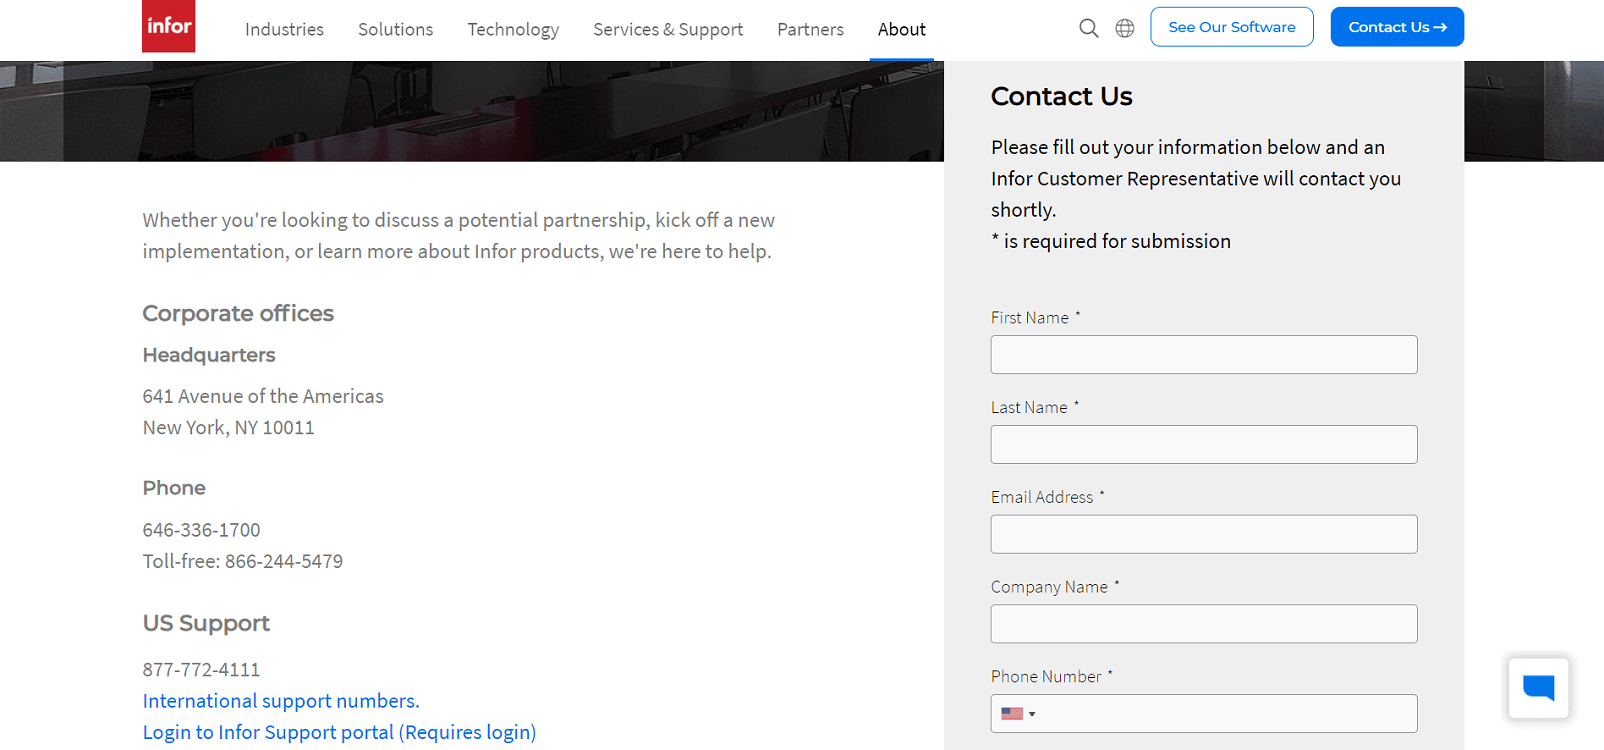Focus the First Name field
Viewport: 1604px width, 750px height.
1204,355
